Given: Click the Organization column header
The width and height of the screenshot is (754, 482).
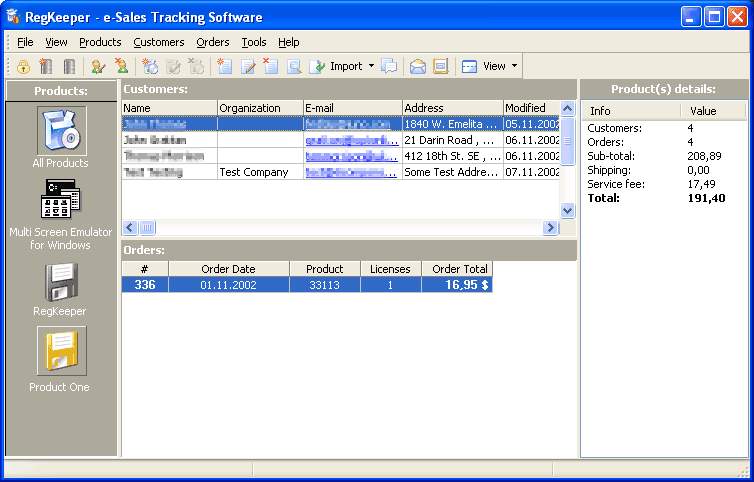Looking at the screenshot, I should coord(259,108).
